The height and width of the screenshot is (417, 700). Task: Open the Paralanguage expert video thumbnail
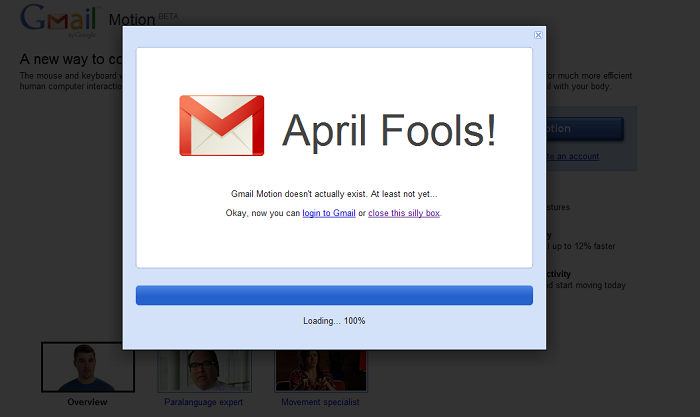pyautogui.click(x=204, y=371)
